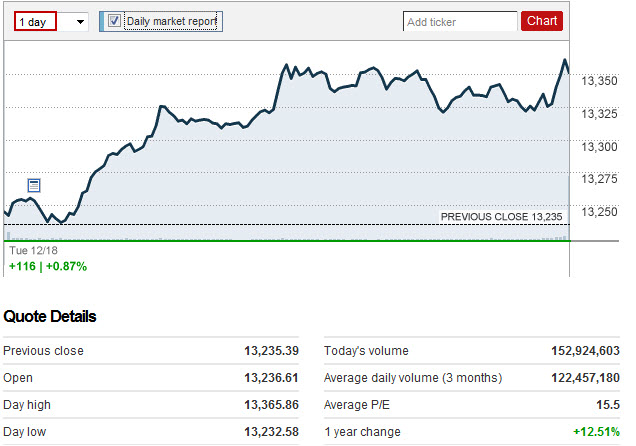
Task: Open the 1 day time range dropdown
Action: (51, 21)
